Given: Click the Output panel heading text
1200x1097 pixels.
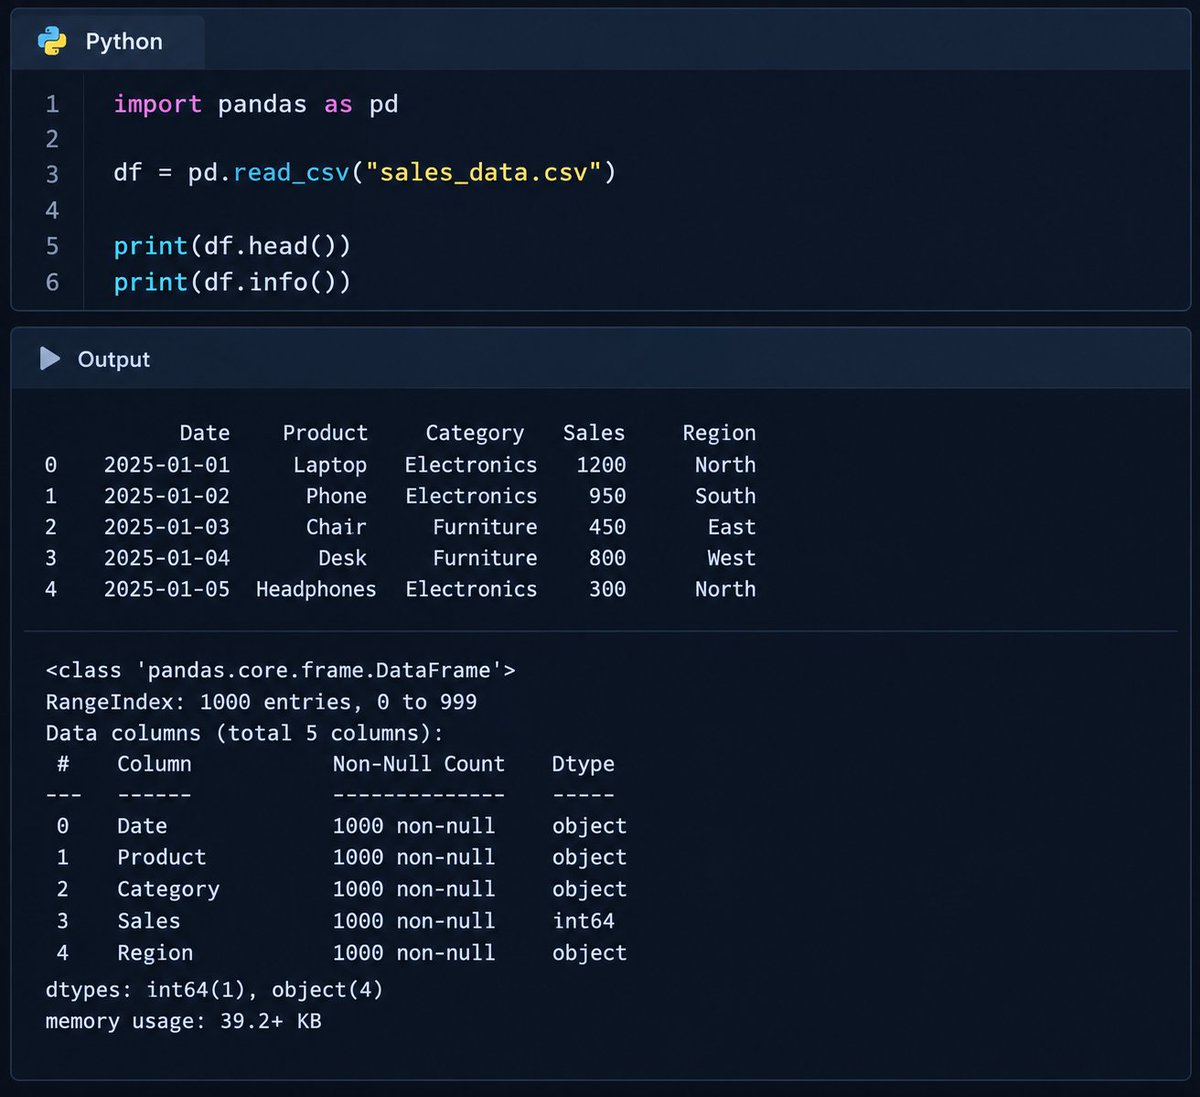Looking at the screenshot, I should [114, 359].
